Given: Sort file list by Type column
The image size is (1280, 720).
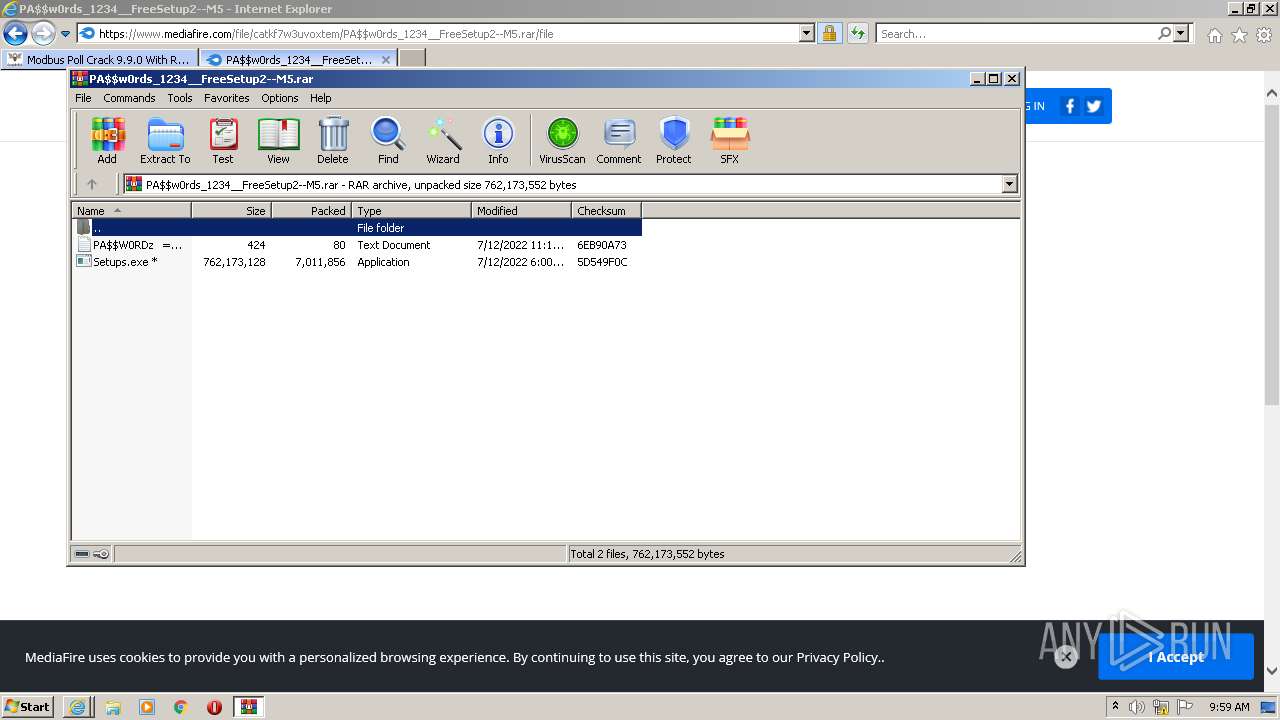Looking at the screenshot, I should [x=411, y=211].
